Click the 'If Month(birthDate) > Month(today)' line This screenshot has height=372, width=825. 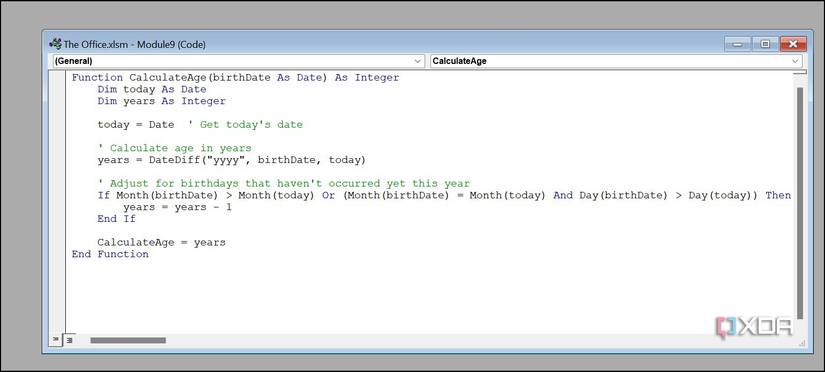click(444, 195)
